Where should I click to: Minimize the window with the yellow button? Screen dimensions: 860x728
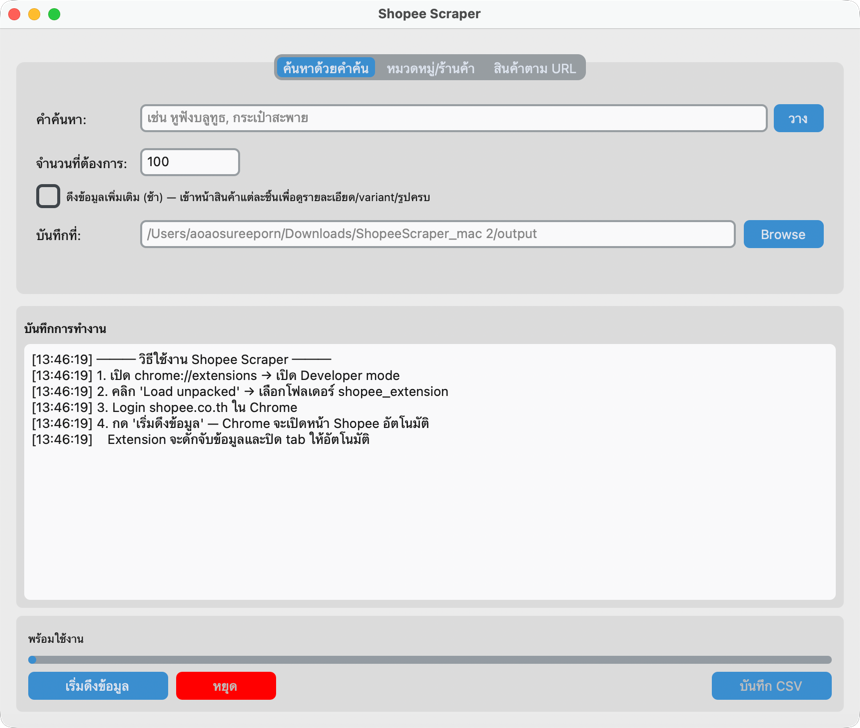[x=34, y=14]
